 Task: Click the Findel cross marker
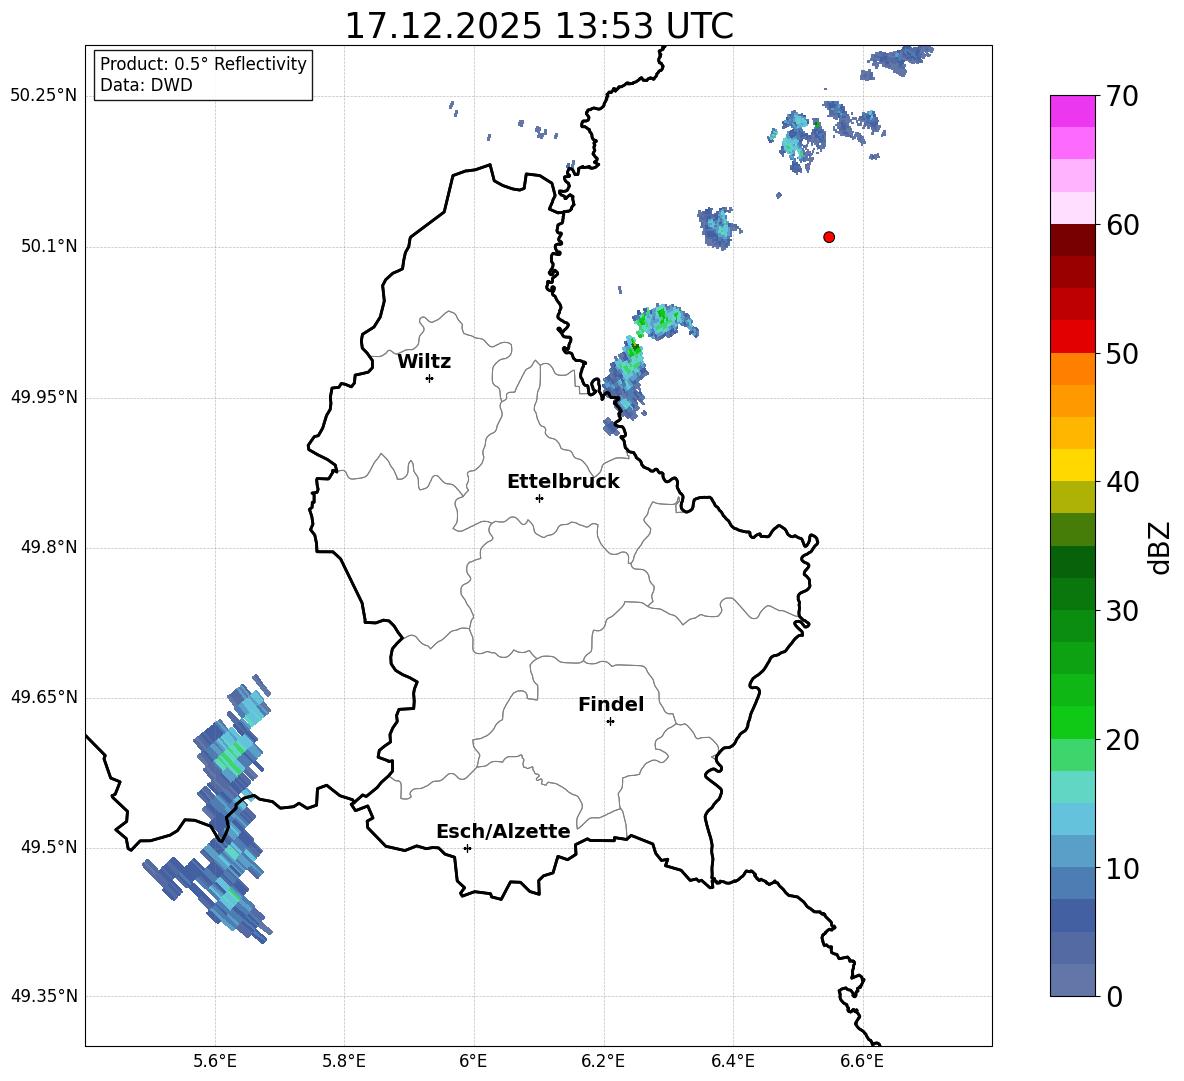(610, 722)
